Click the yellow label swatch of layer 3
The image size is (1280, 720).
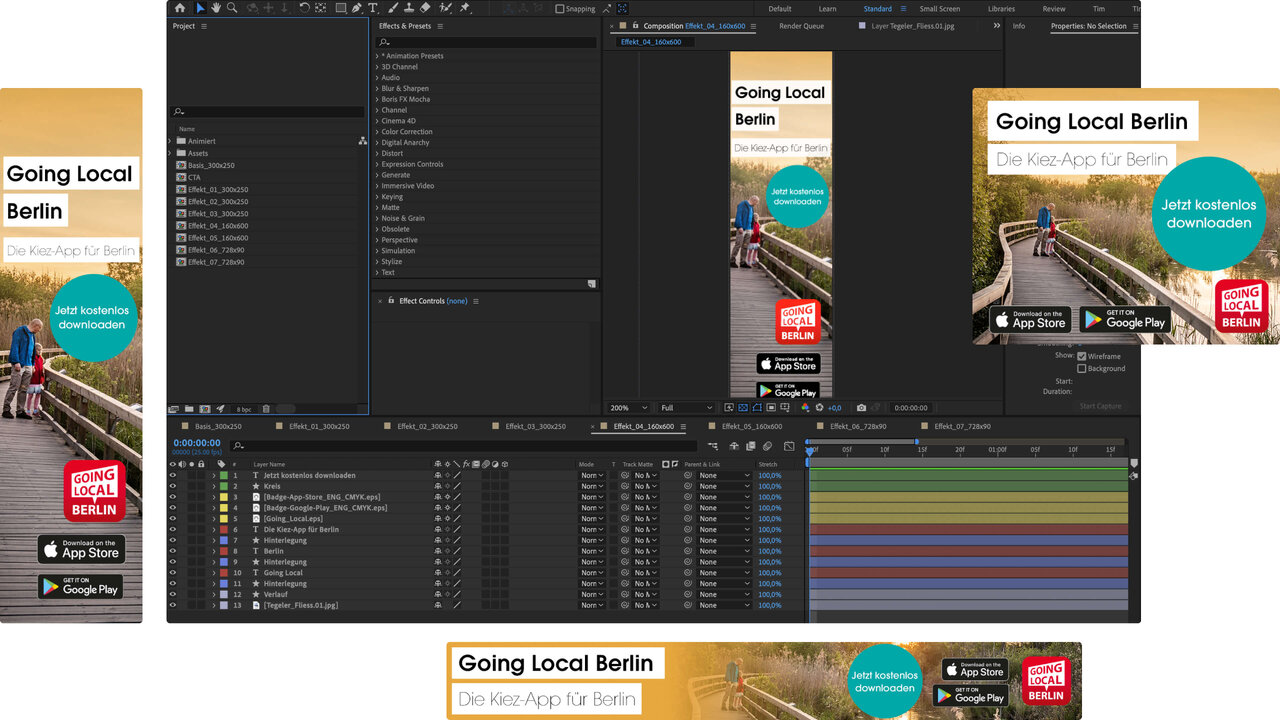(x=224, y=497)
